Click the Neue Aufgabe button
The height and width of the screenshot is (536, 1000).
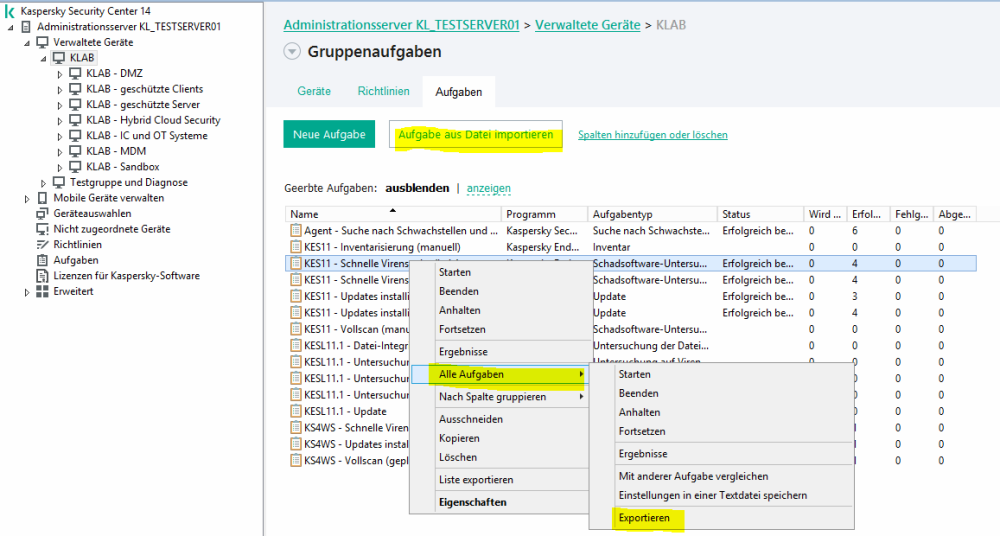pyautogui.click(x=329, y=134)
